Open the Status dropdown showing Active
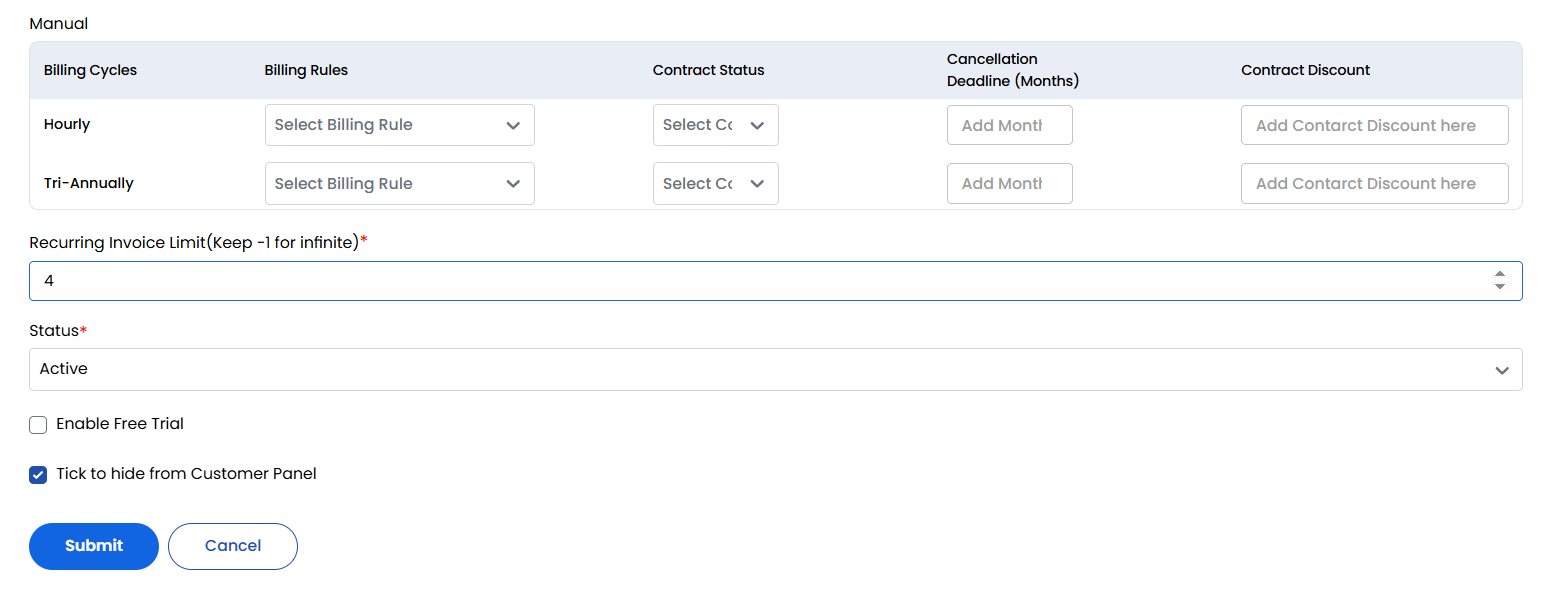The width and height of the screenshot is (1550, 600). pos(775,369)
